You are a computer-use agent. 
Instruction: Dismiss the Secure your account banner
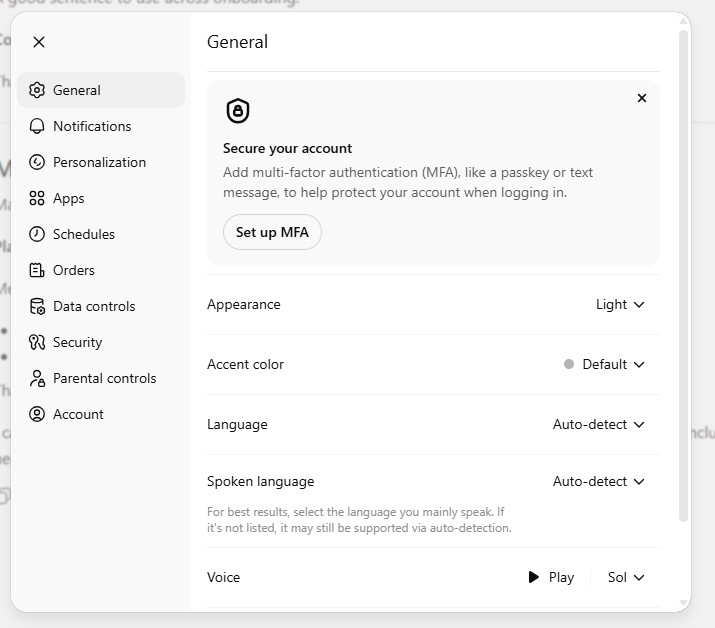point(642,98)
